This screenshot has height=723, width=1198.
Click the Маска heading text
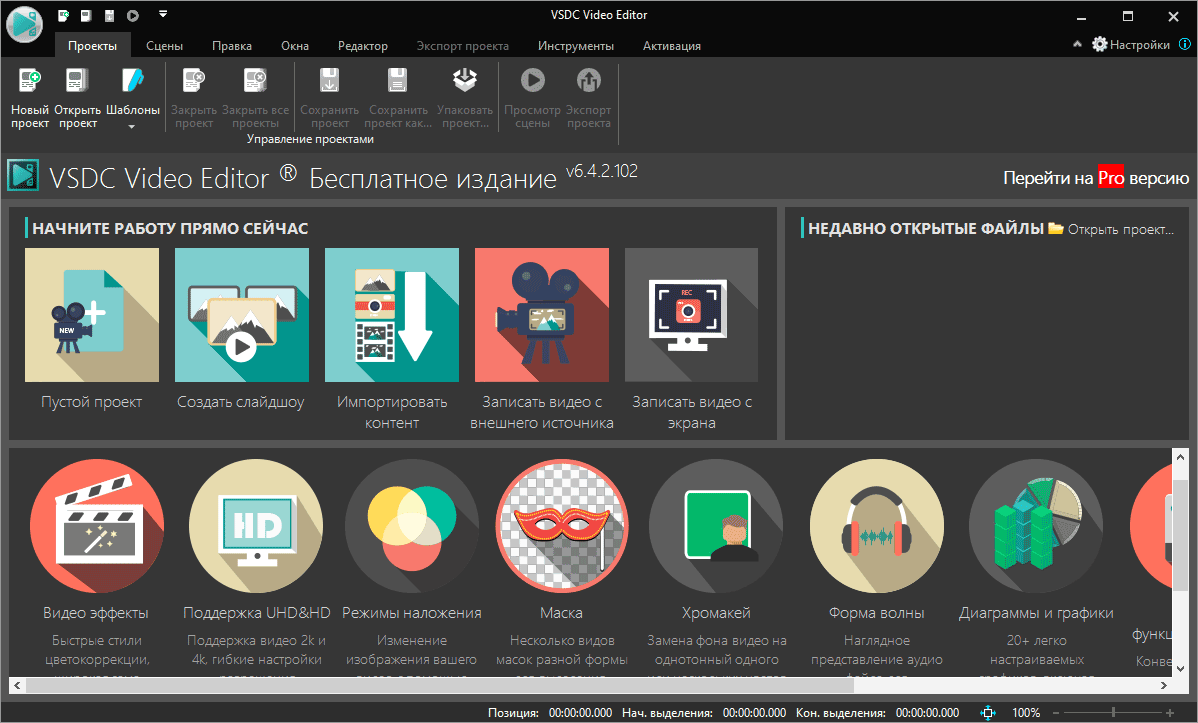(562, 613)
